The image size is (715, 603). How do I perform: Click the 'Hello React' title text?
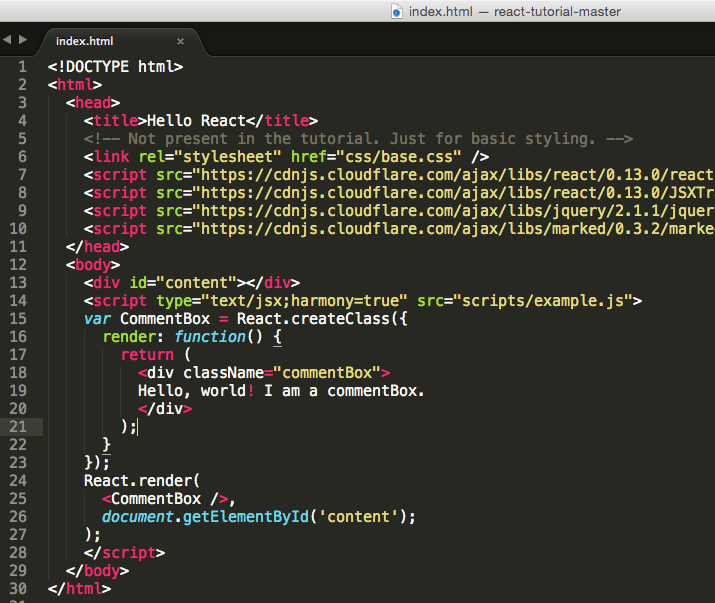click(197, 121)
